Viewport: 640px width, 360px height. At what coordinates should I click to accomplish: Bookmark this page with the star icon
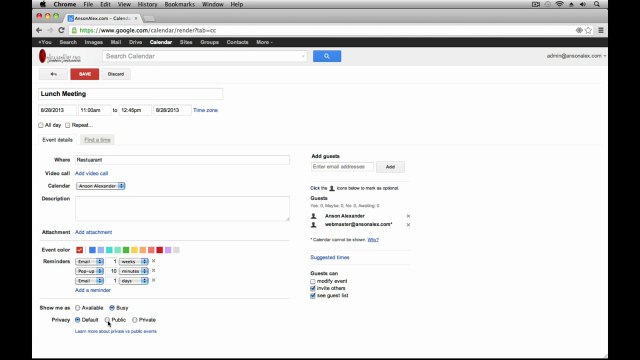coord(588,30)
